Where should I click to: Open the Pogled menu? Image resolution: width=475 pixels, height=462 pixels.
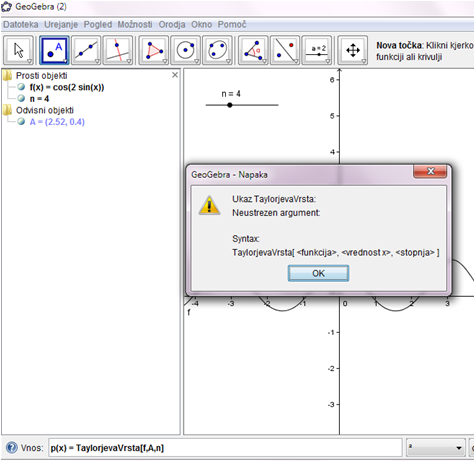coord(98,24)
